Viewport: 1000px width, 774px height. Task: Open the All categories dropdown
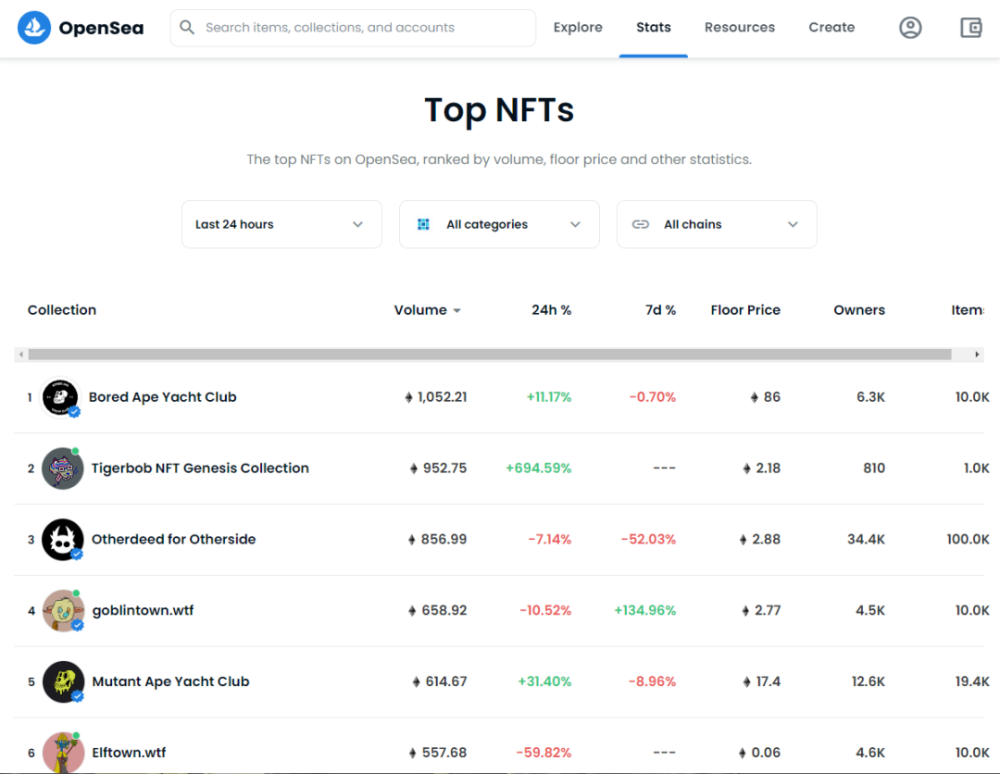click(x=499, y=224)
